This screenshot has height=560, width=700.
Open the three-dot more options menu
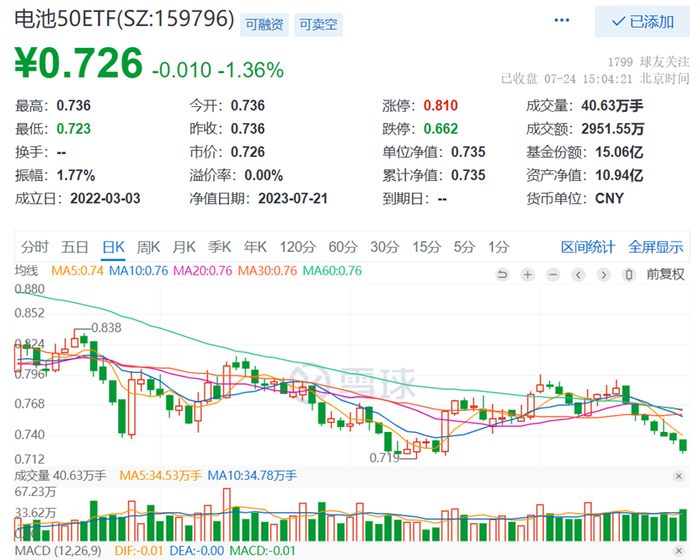coord(561,21)
